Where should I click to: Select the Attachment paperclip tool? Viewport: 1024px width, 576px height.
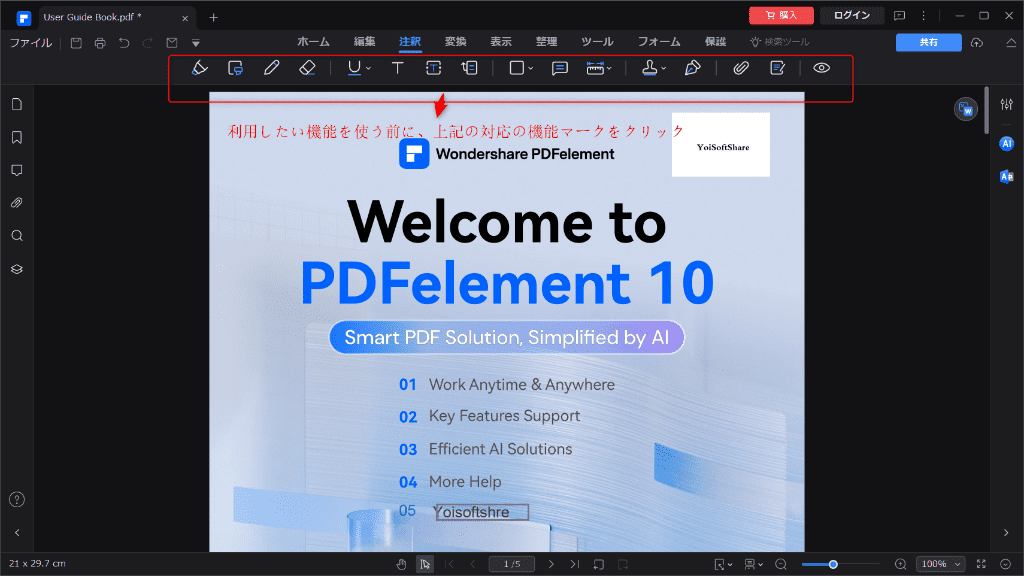741,68
